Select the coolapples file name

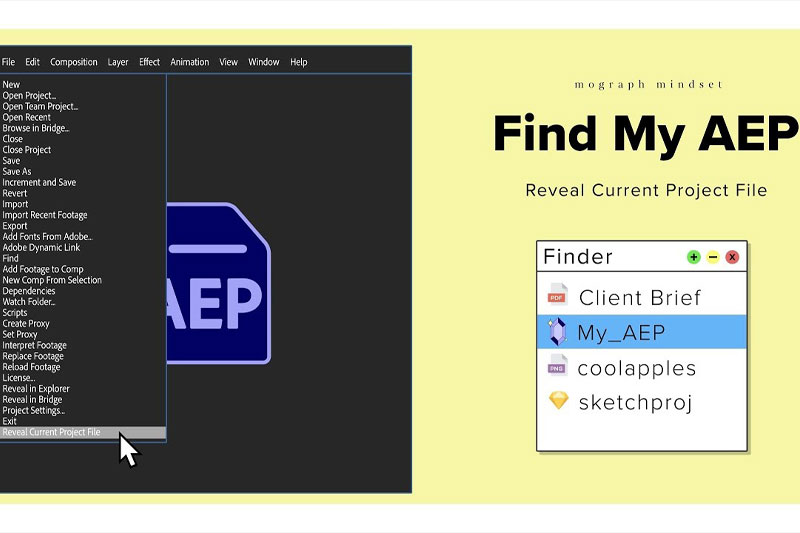(x=637, y=368)
